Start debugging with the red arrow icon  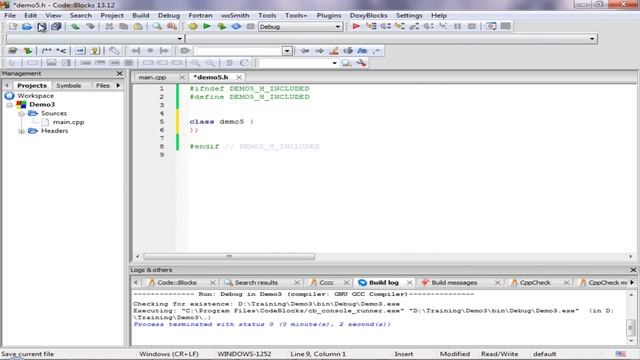(356, 27)
